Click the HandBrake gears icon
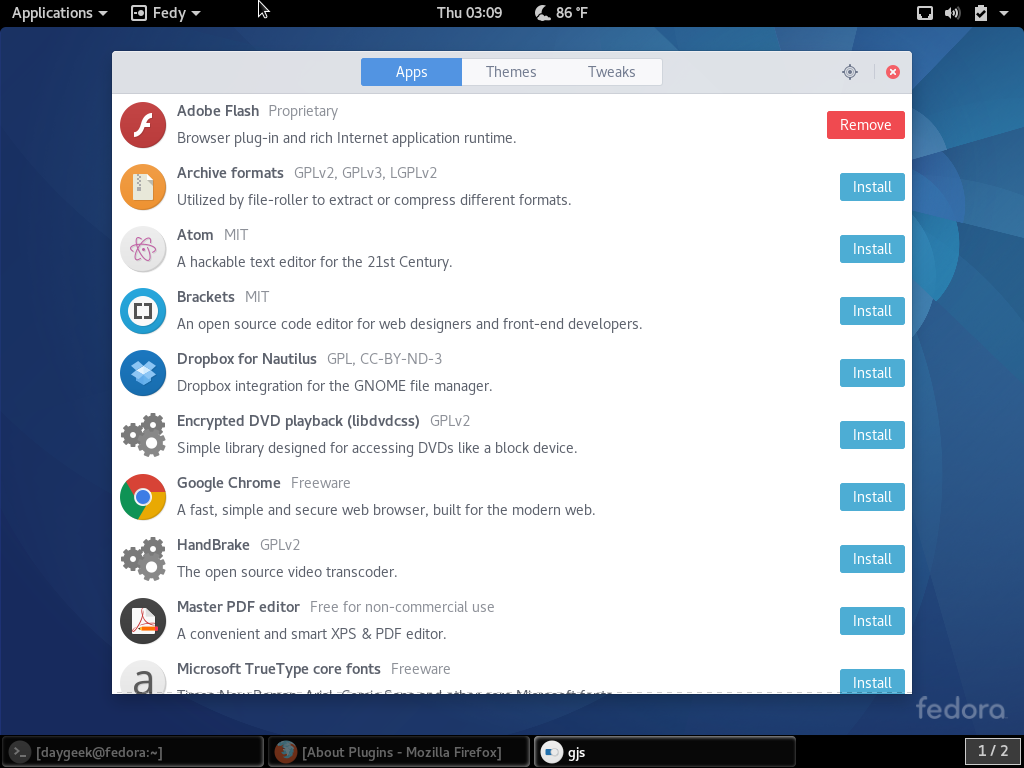Screen dimensions: 1024x768 coord(143,559)
